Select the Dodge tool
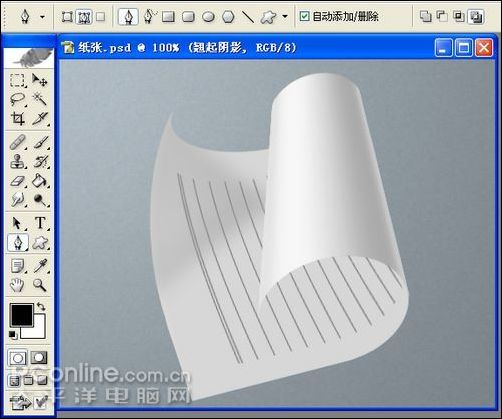 (40, 200)
